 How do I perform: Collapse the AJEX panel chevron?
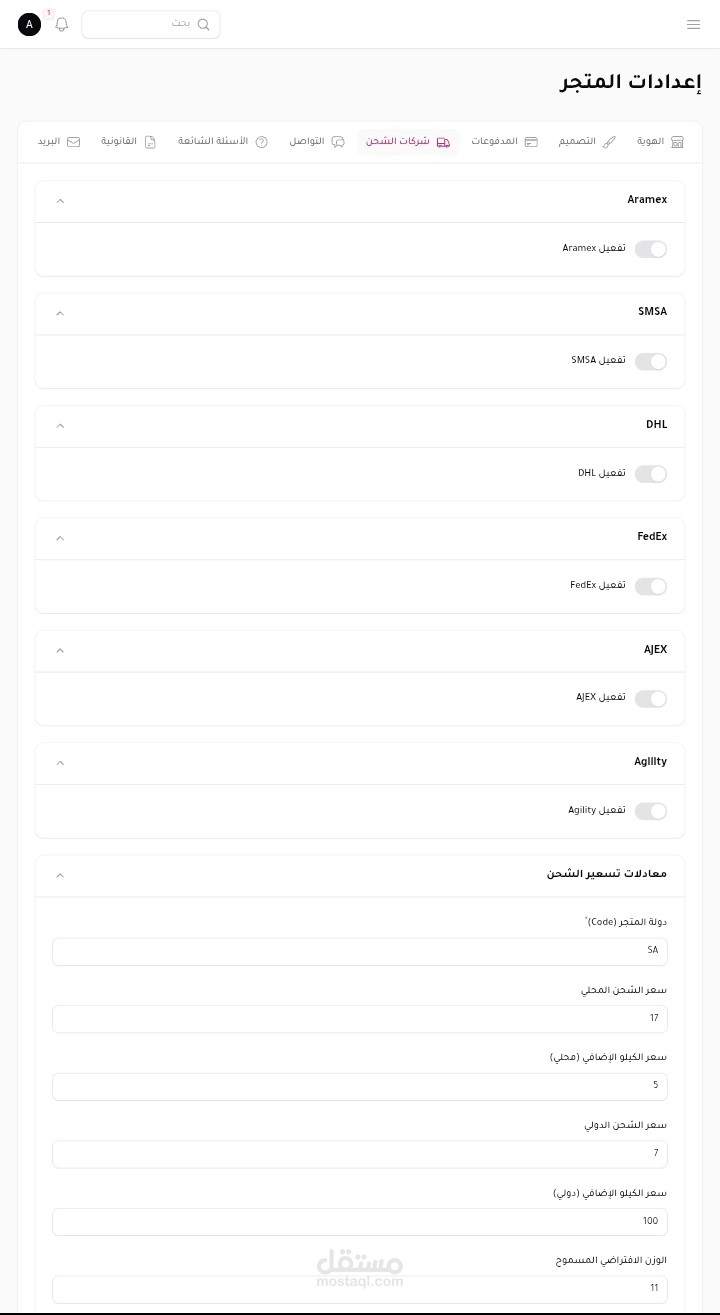tap(60, 651)
